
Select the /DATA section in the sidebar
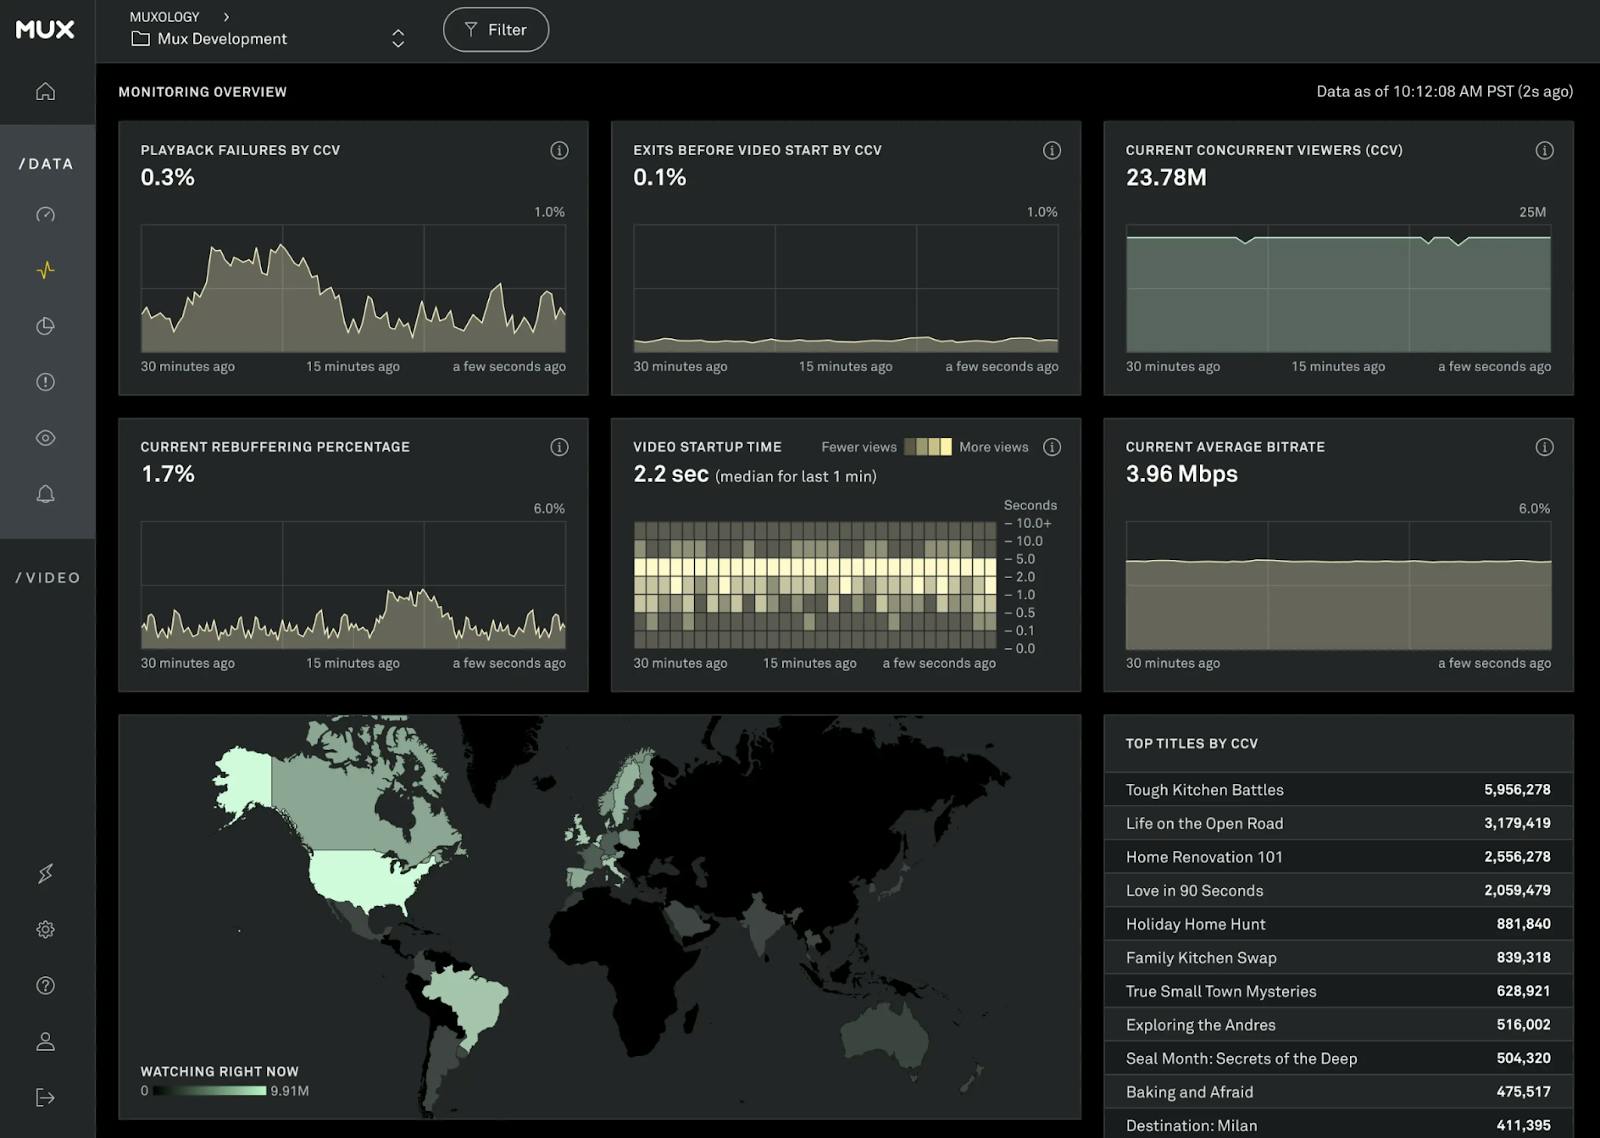click(x=46, y=164)
